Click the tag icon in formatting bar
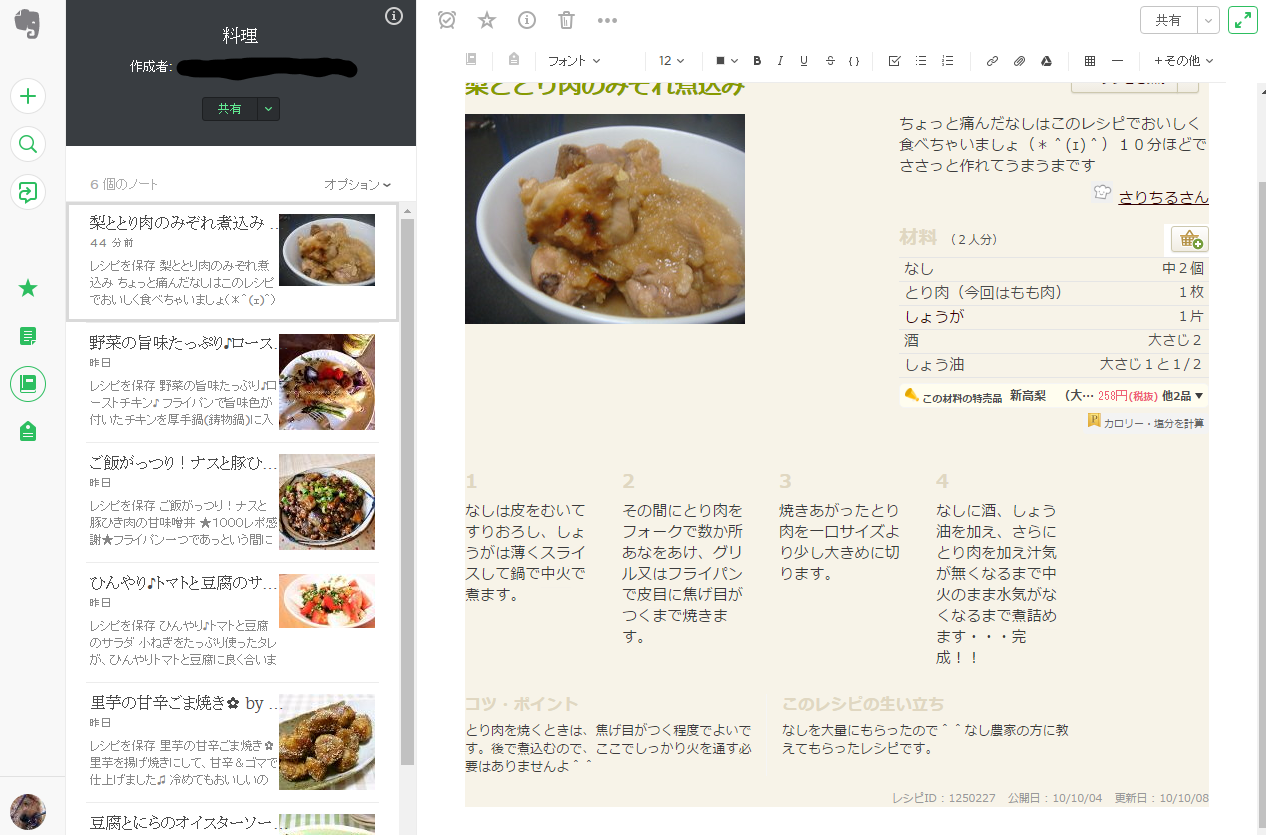Viewport: 1266px width, 835px height. tap(514, 60)
